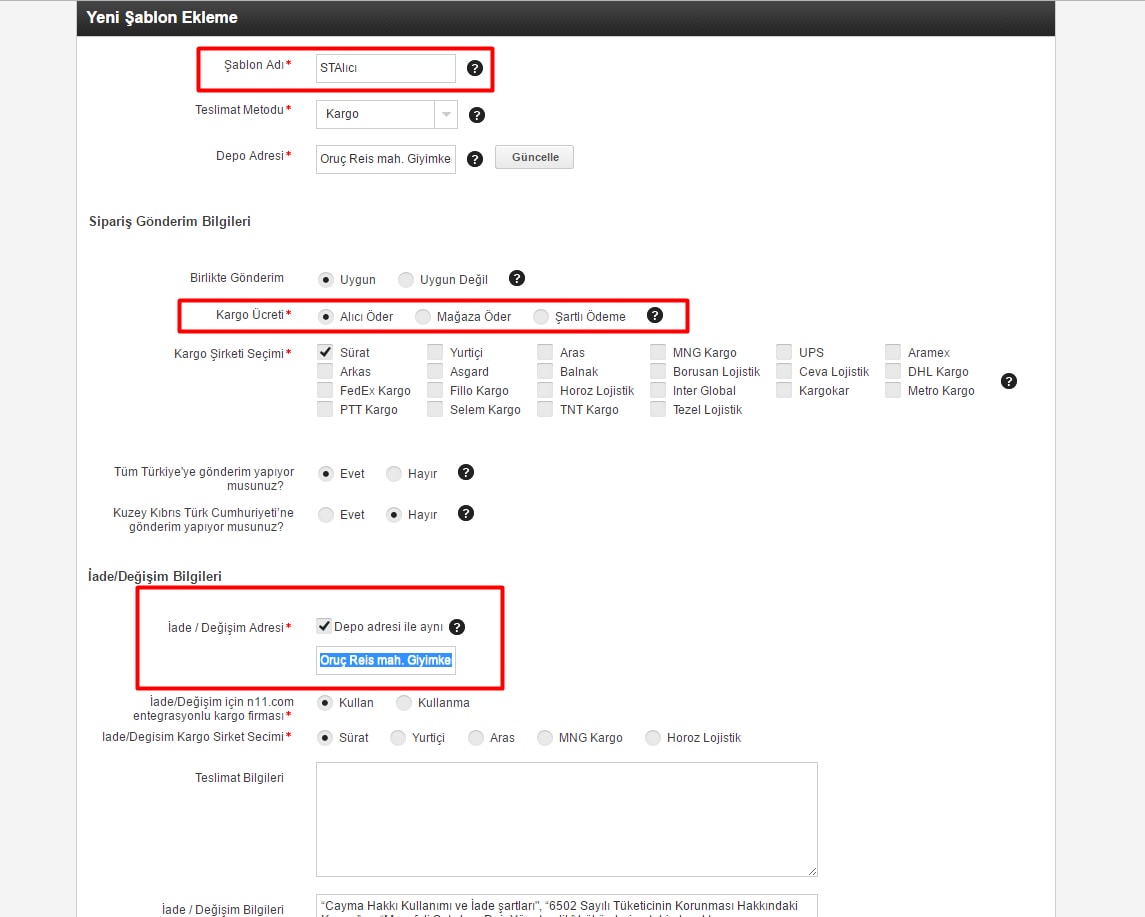Choose Kullanma for n11.com integrated cargo
Screen dimensions: 1145x917
[404, 702]
